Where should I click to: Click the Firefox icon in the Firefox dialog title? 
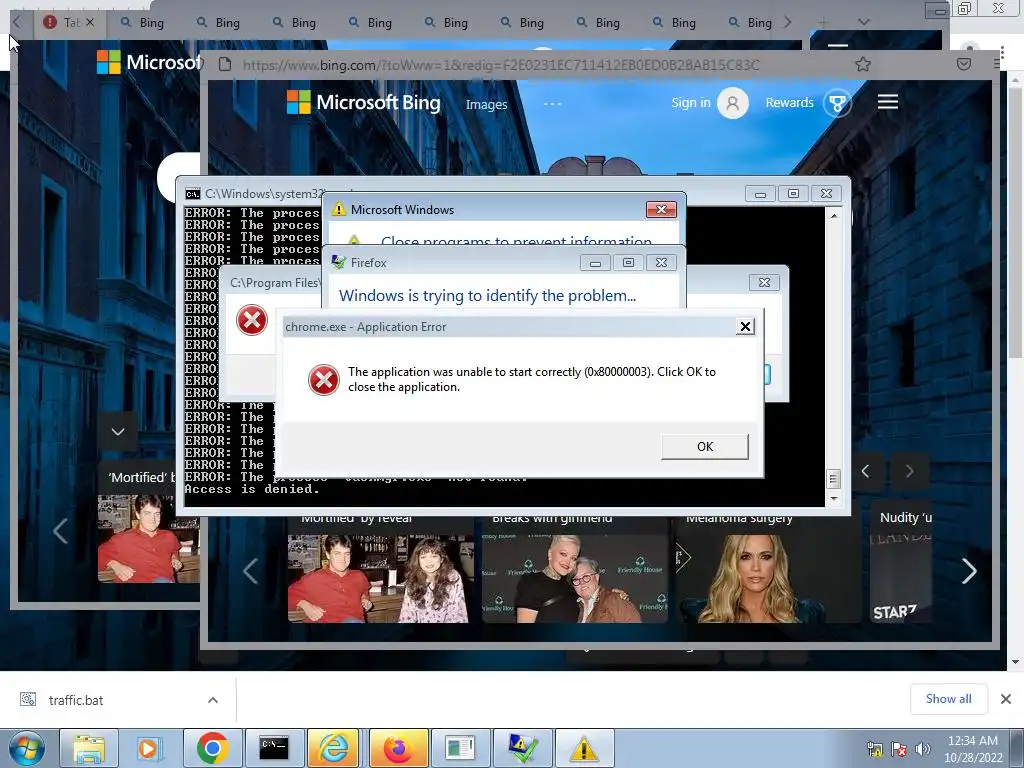pos(338,262)
